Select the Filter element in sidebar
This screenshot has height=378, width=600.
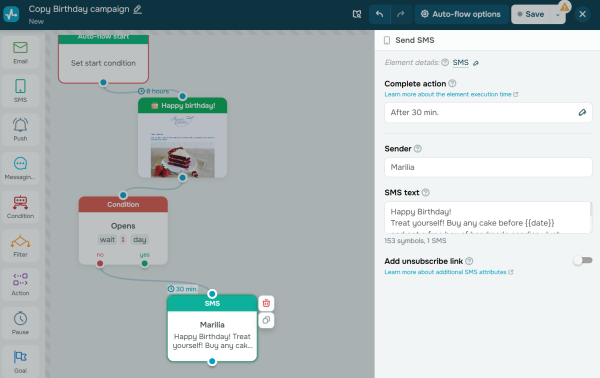tap(20, 246)
